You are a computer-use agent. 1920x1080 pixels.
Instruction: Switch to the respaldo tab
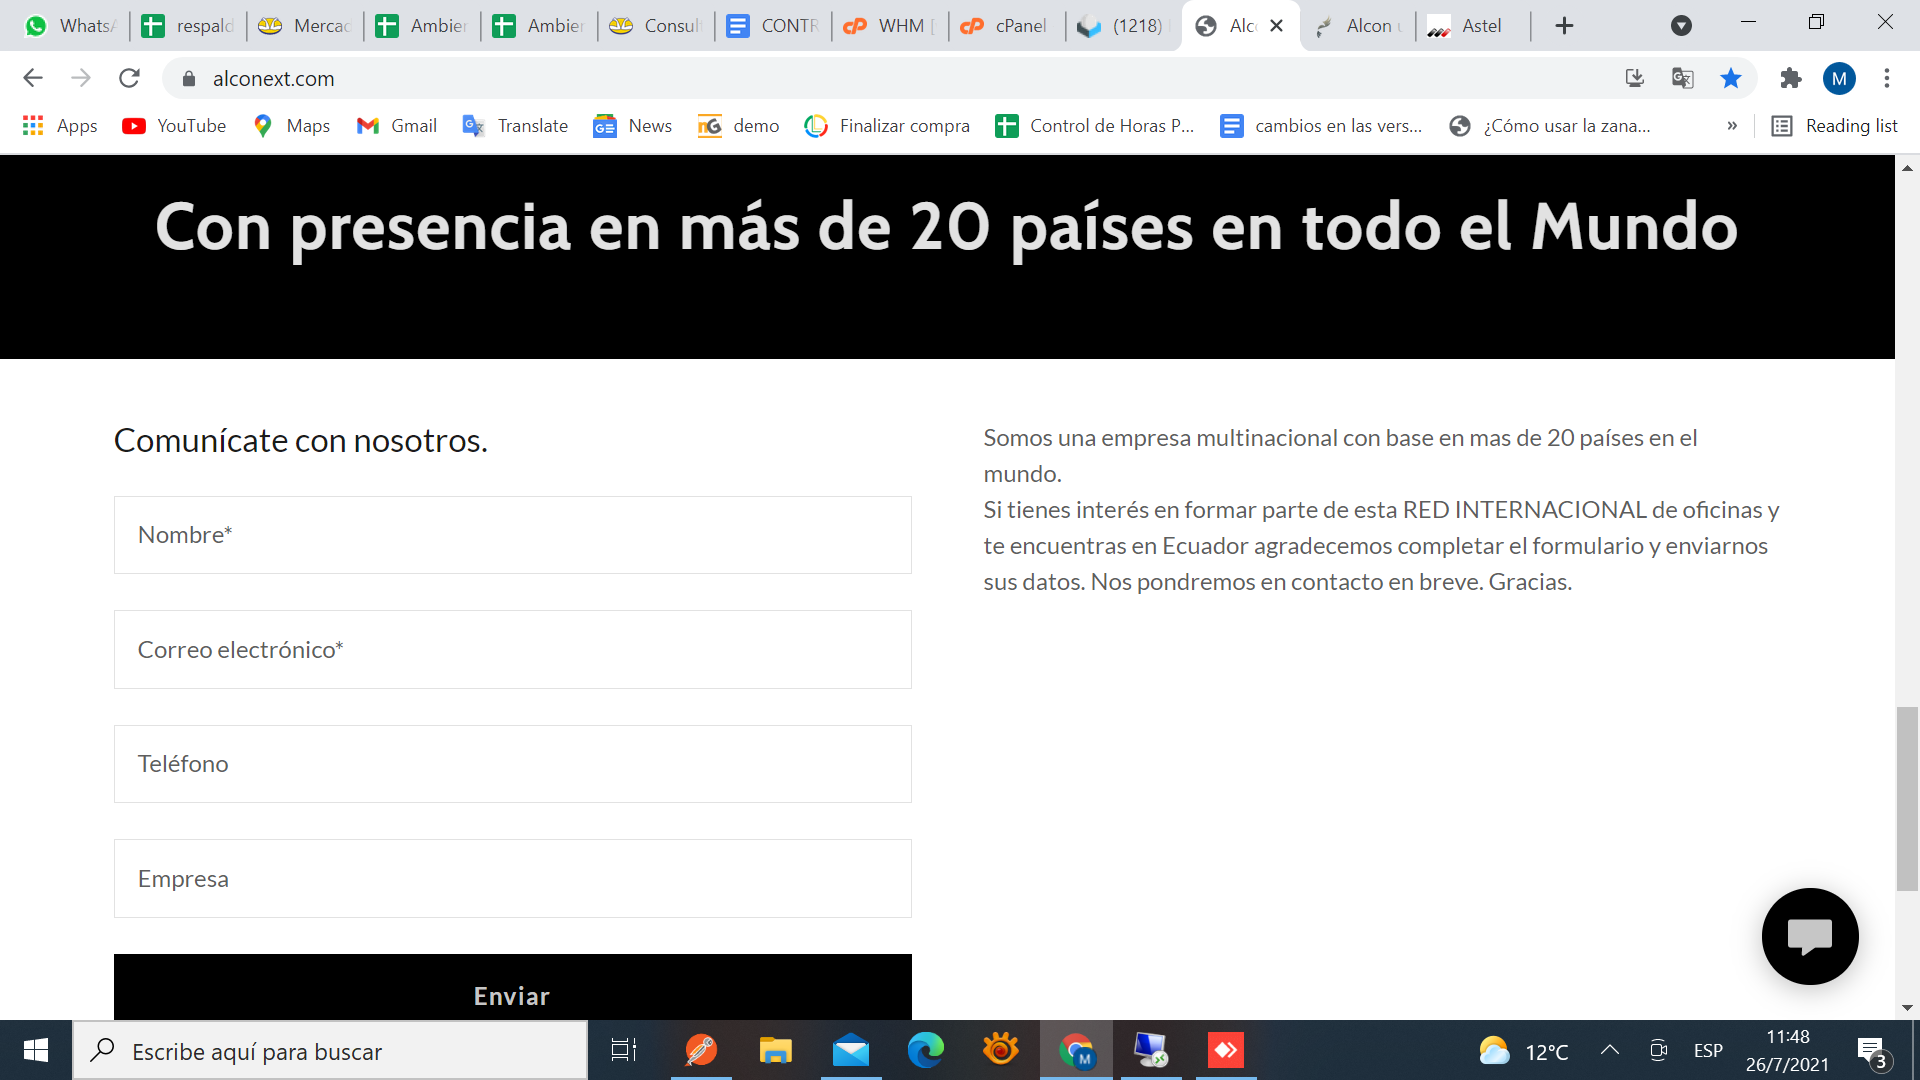point(188,26)
